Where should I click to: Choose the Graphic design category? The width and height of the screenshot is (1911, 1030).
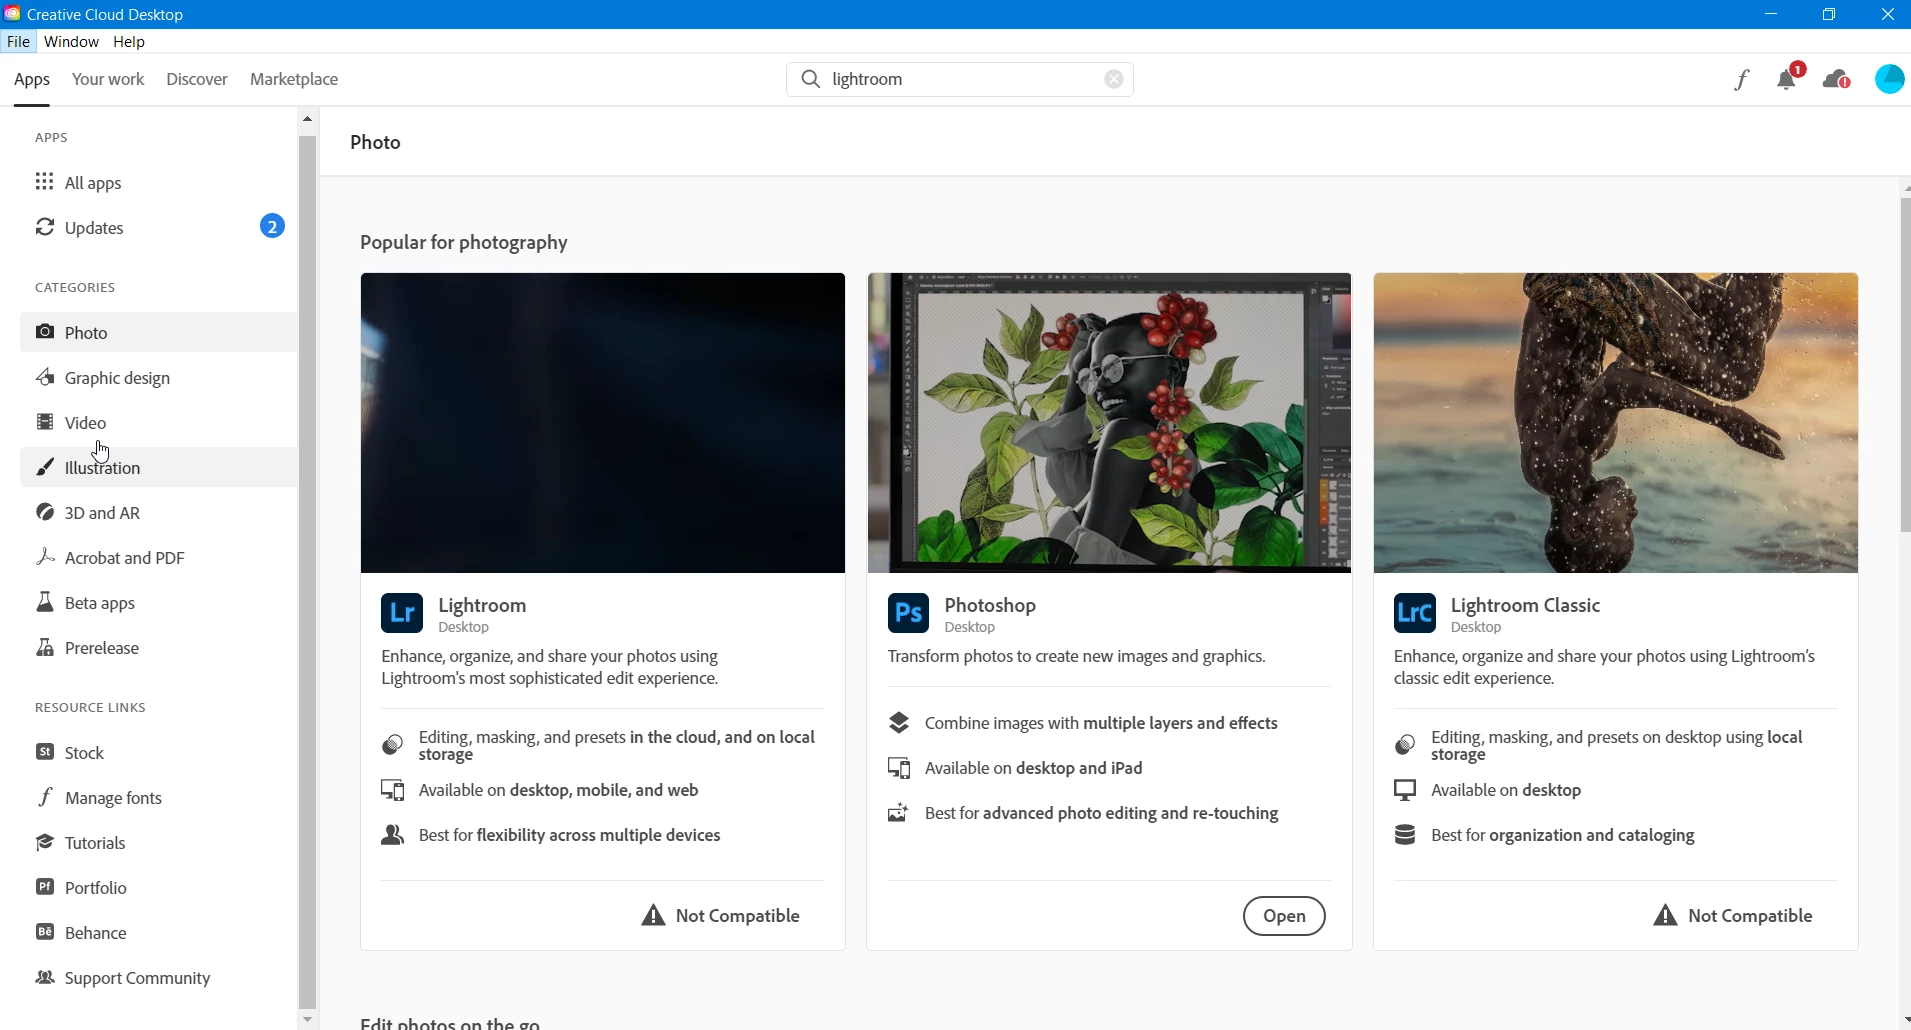pyautogui.click(x=159, y=377)
